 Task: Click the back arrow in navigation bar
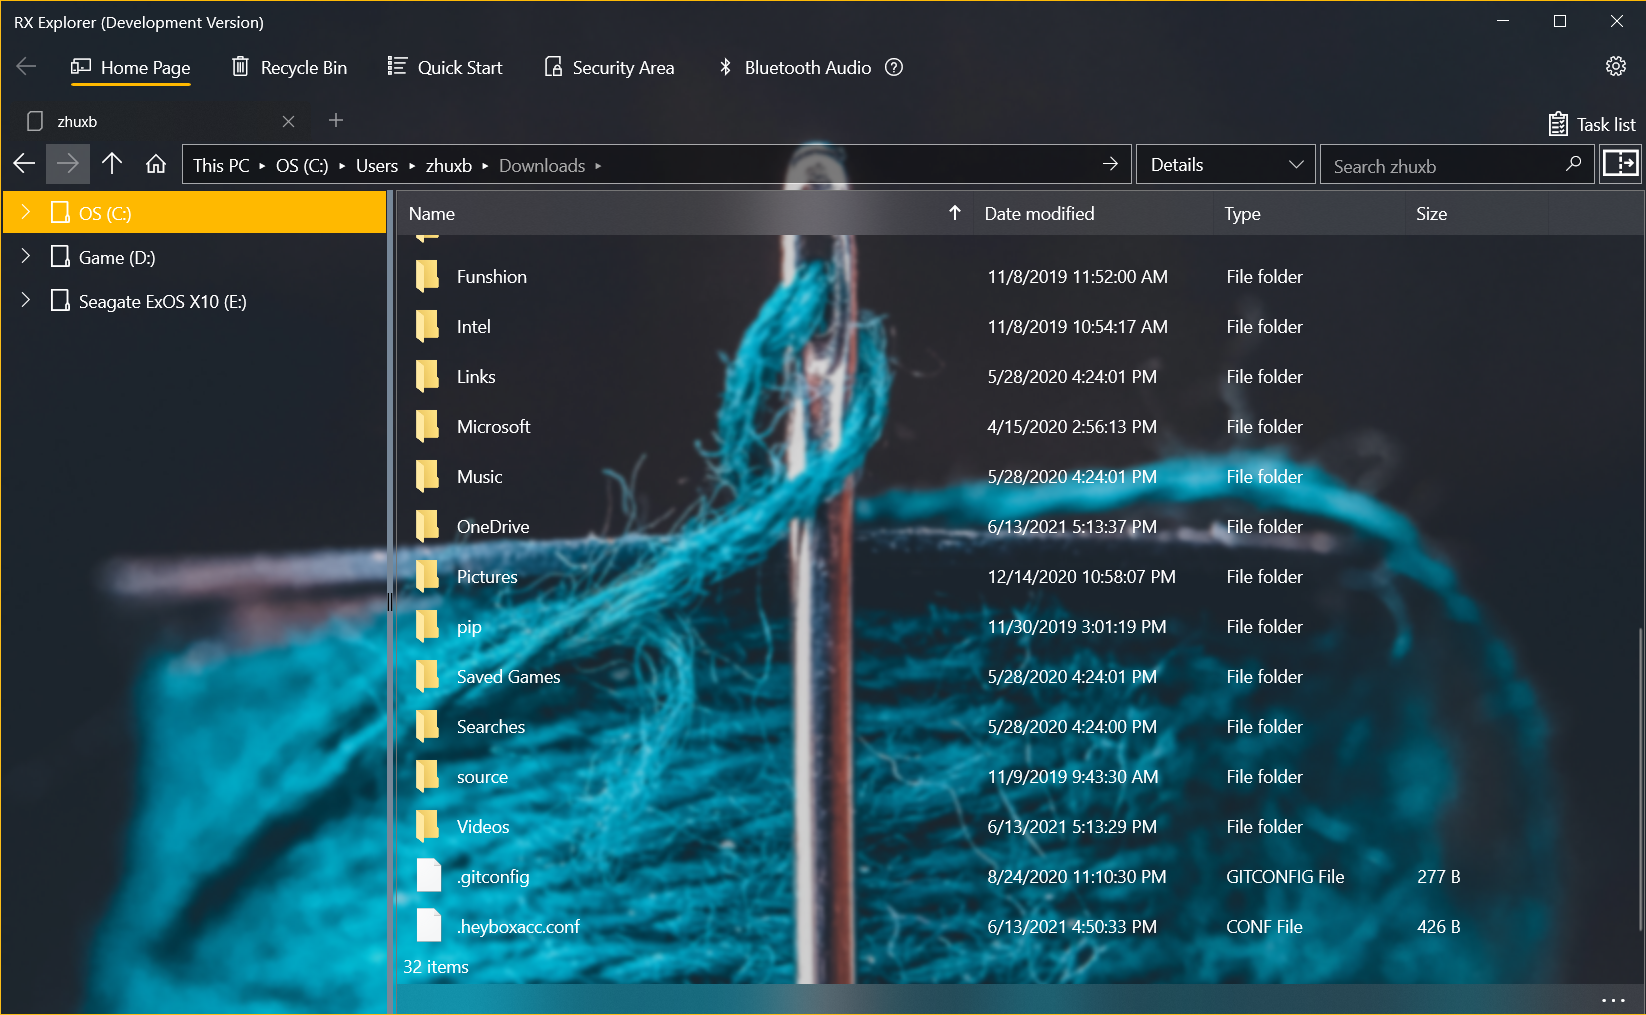coord(25,164)
